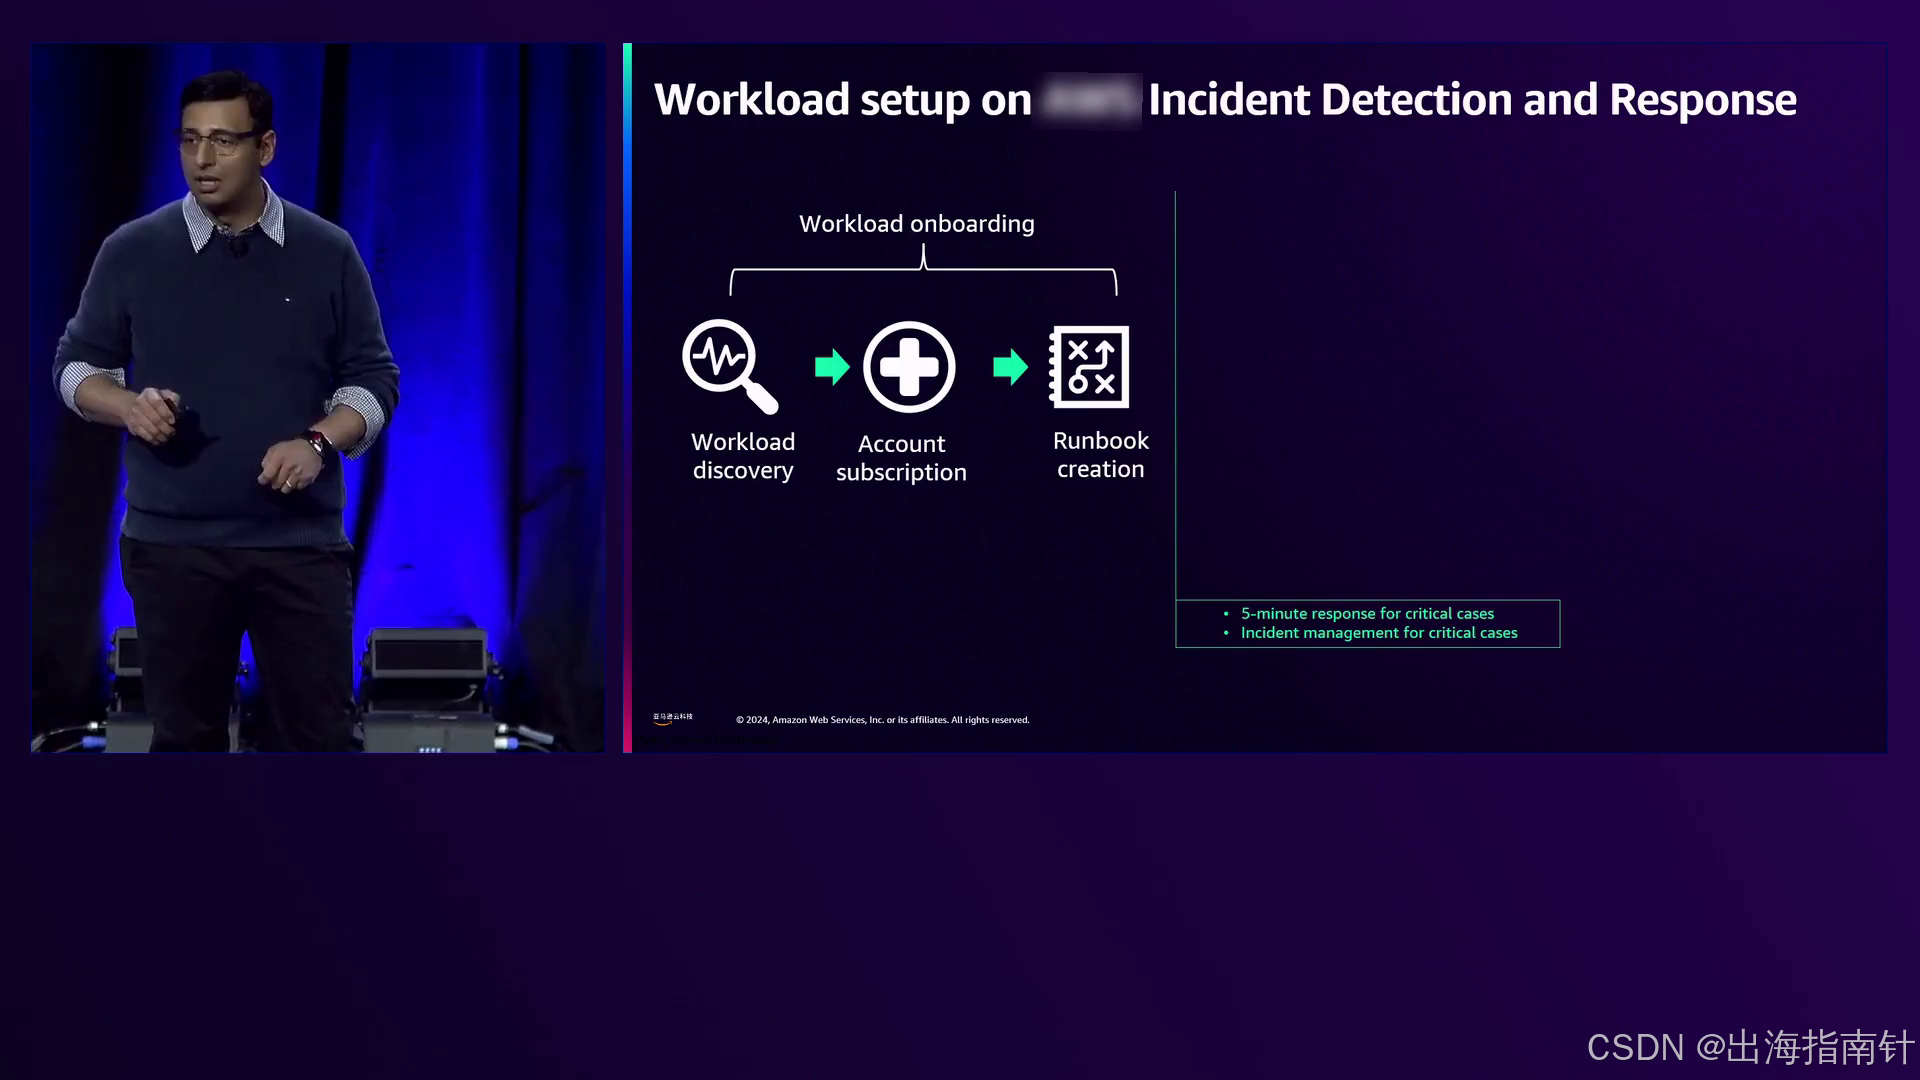Viewport: 1920px width, 1080px height.
Task: Click the Workload discovery text label
Action: (743, 456)
